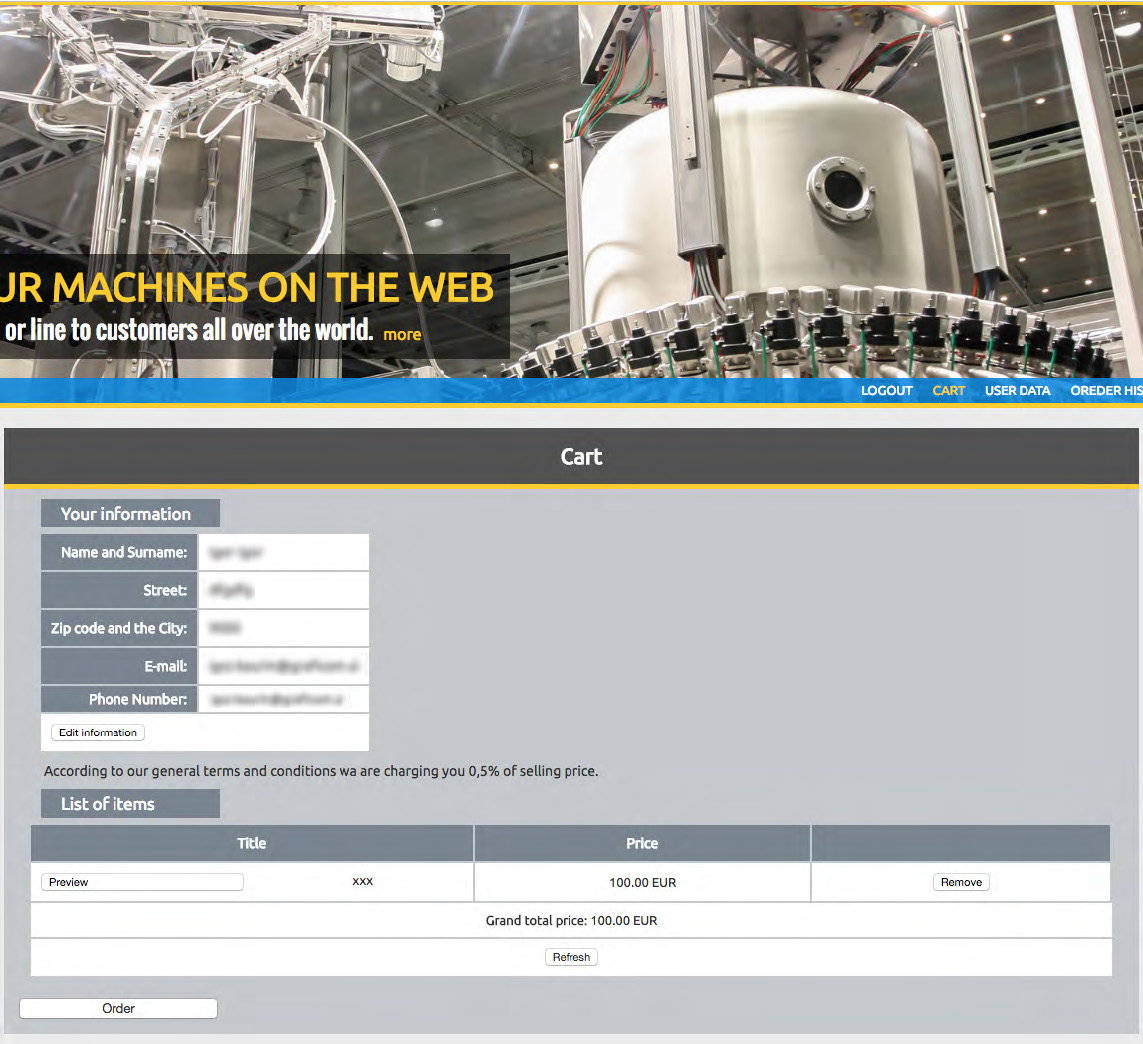This screenshot has height=1044, width=1143.
Task: Open the order history nav item
Action: (x=1105, y=391)
